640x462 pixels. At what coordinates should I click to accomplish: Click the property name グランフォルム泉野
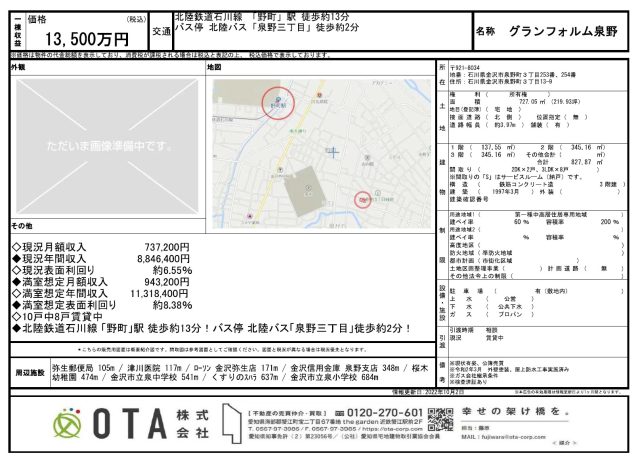[563, 31]
